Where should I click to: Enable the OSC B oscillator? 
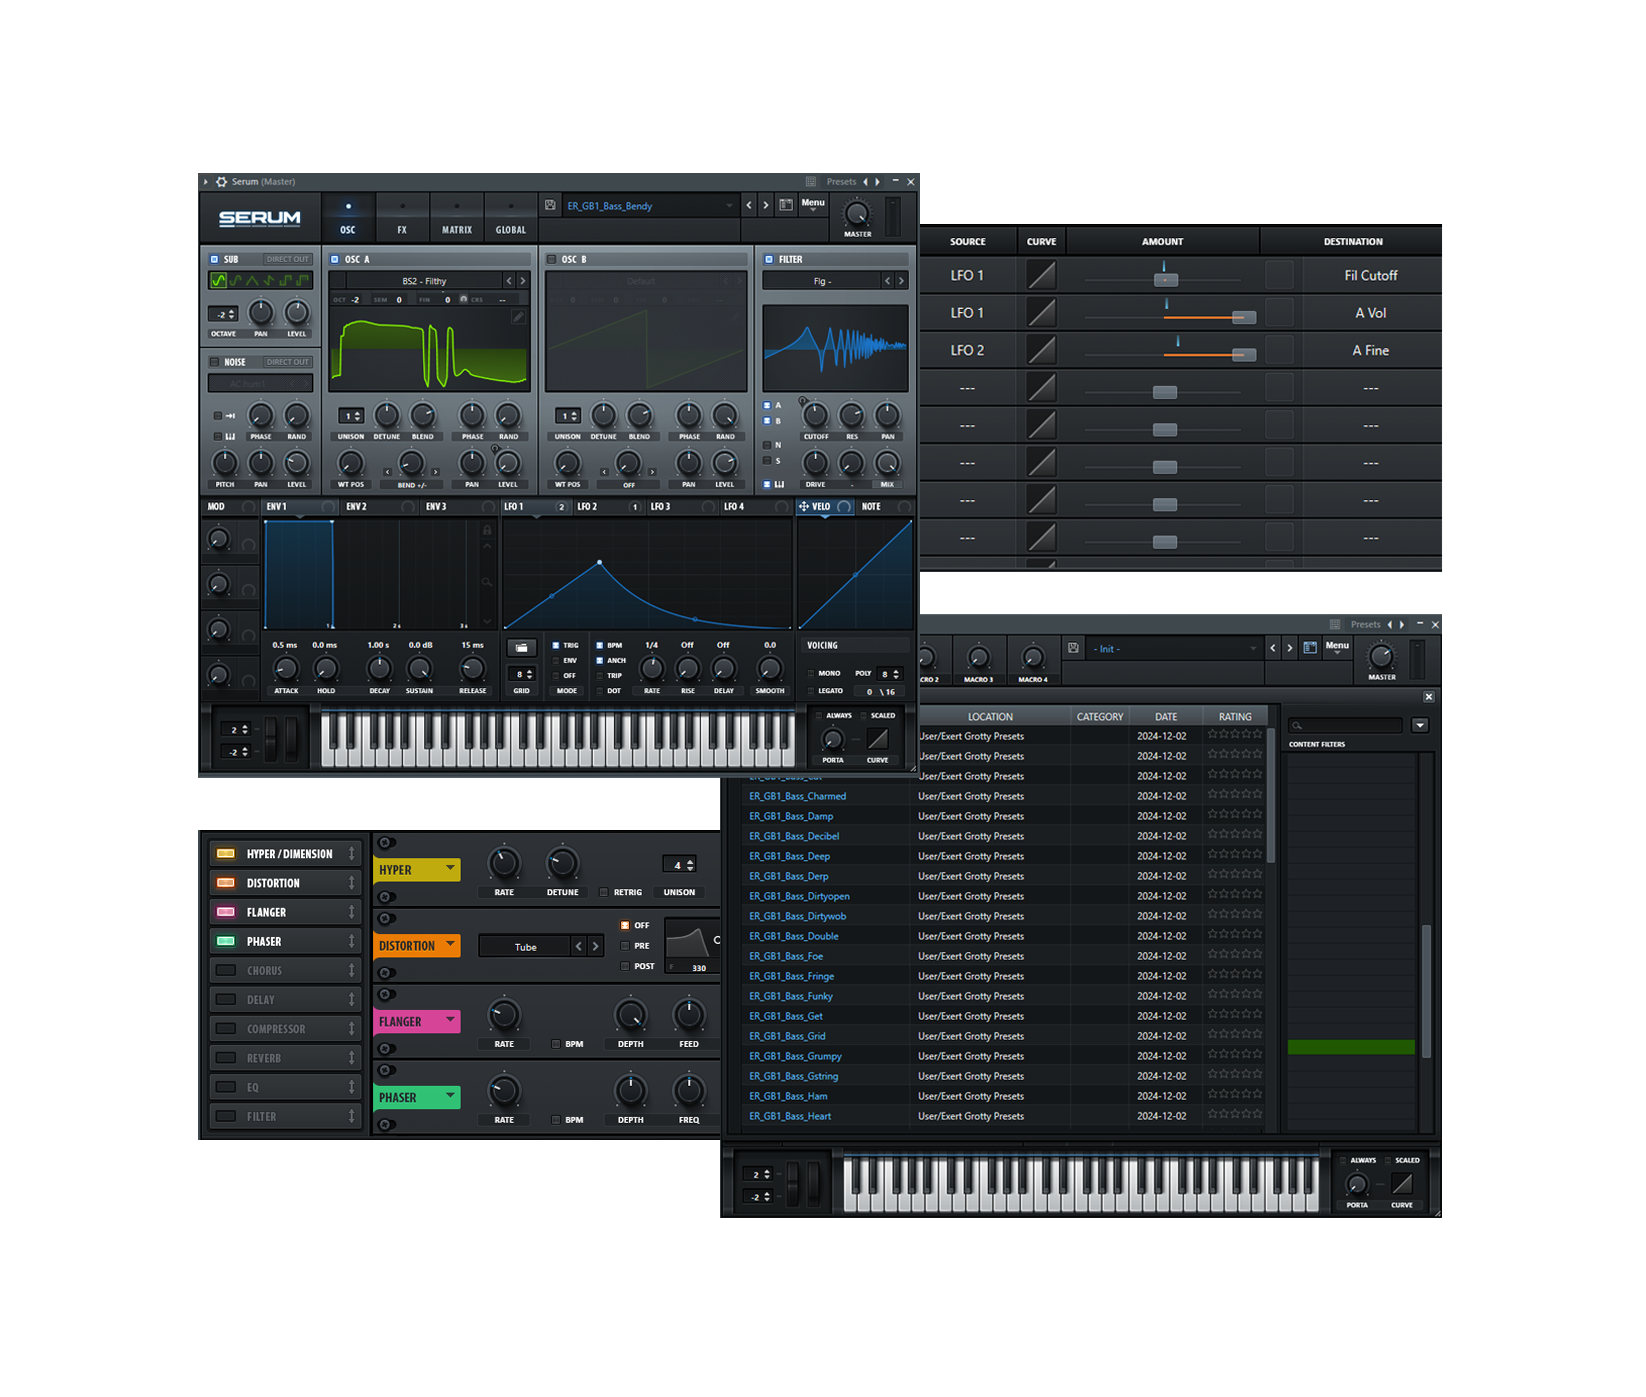point(551,259)
